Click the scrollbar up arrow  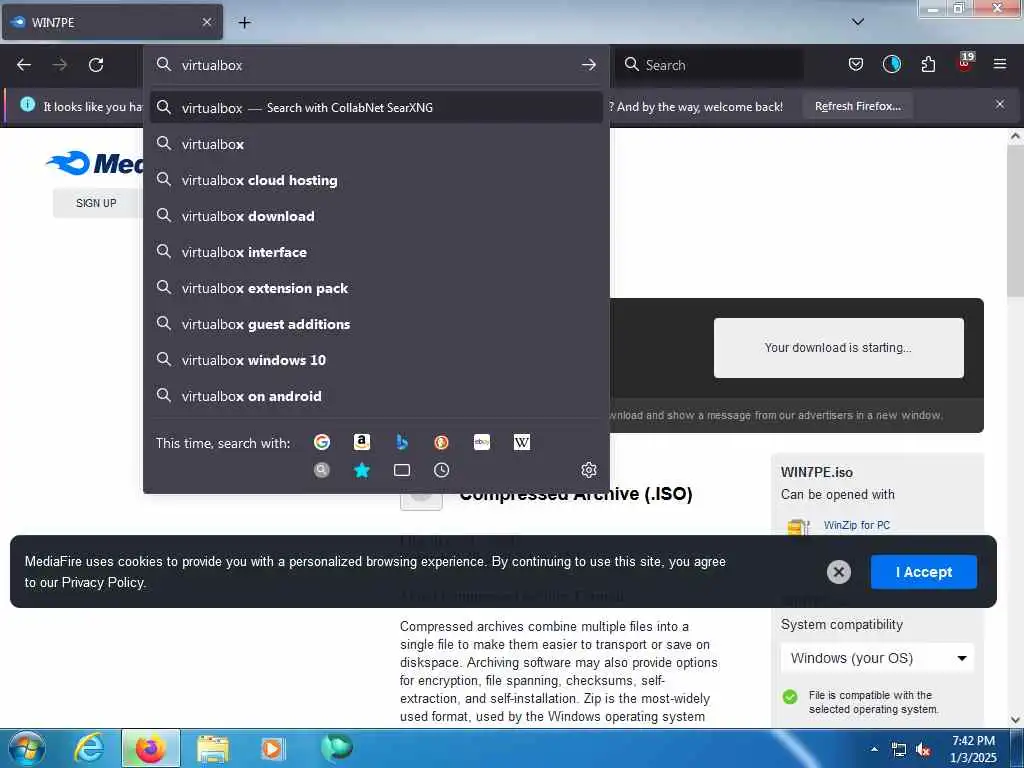tap(1015, 136)
